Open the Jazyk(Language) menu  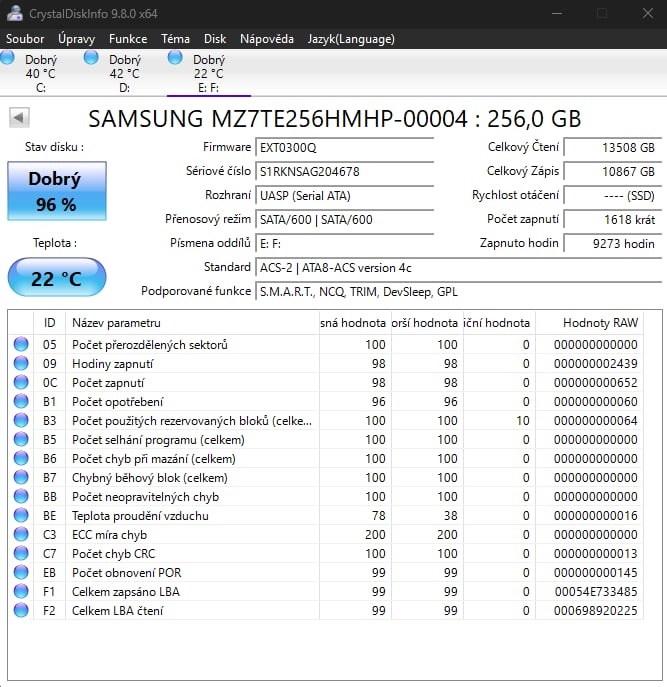(351, 39)
